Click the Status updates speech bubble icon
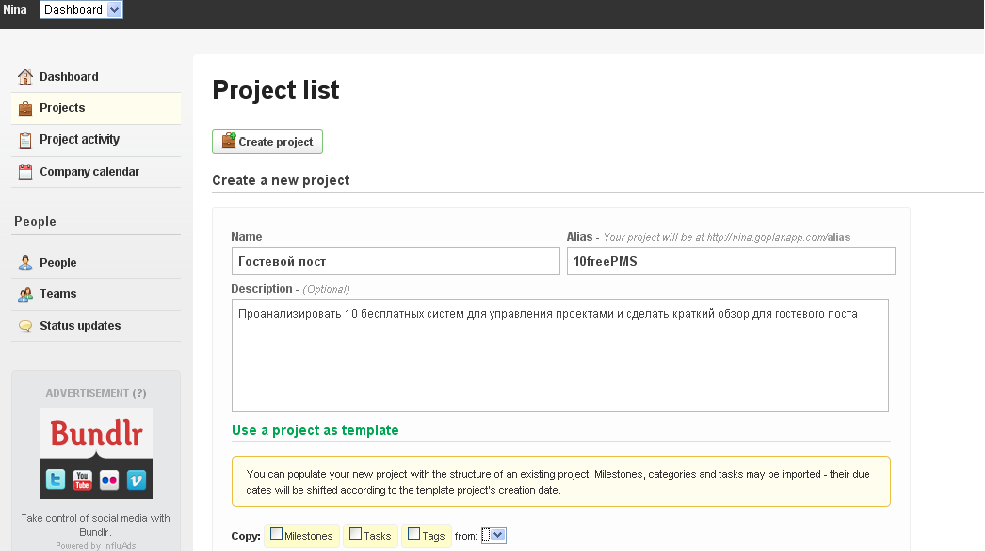The width and height of the screenshot is (985, 551). [x=25, y=326]
